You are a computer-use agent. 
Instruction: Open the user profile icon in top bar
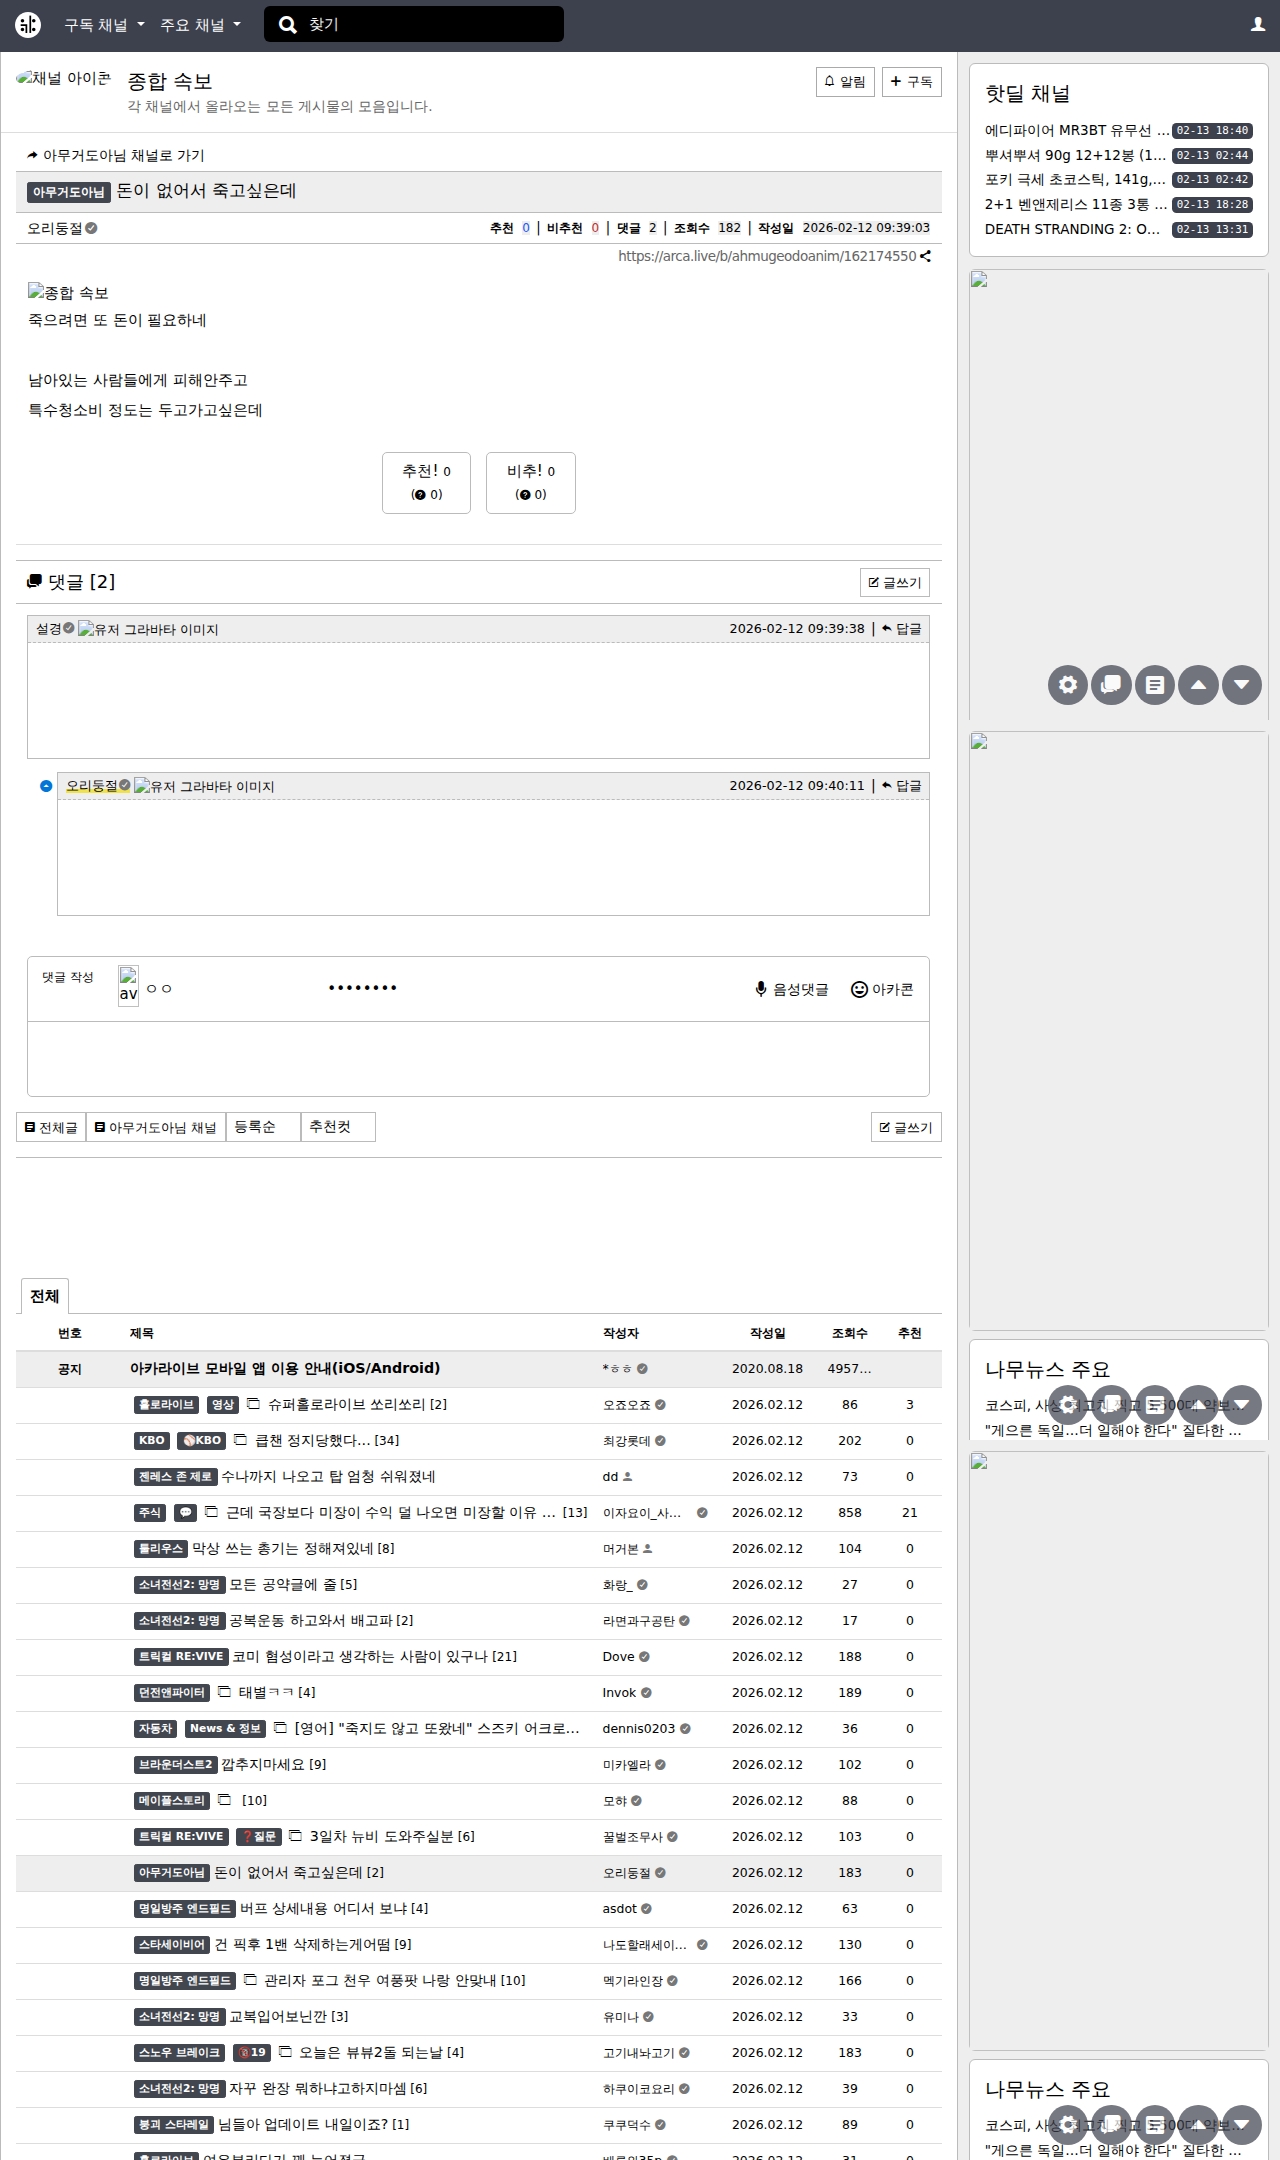1258,25
